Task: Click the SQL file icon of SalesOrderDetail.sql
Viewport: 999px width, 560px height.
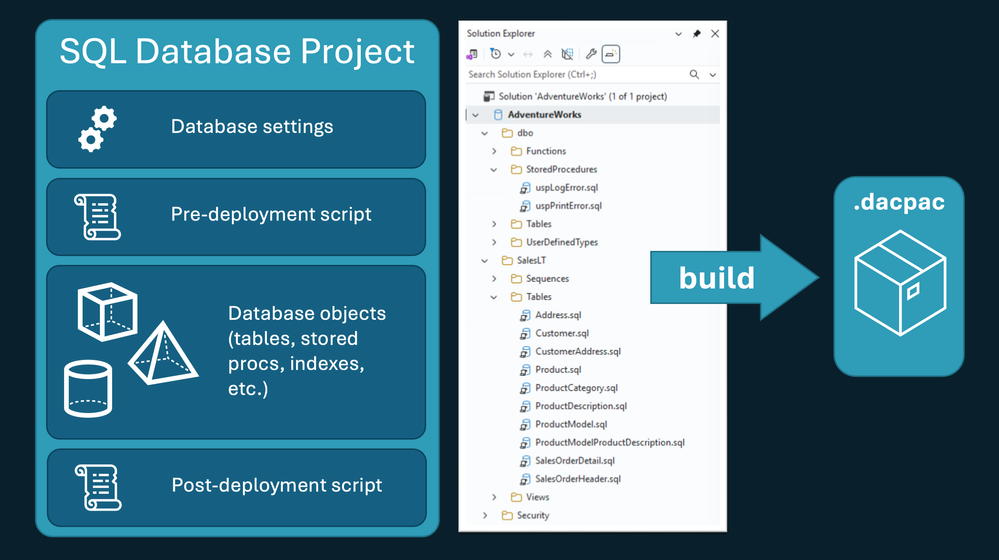Action: pos(525,461)
